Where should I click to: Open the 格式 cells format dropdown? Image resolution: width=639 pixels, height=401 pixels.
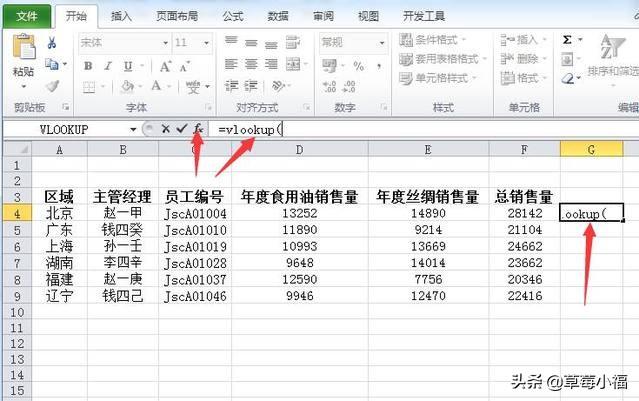point(523,78)
